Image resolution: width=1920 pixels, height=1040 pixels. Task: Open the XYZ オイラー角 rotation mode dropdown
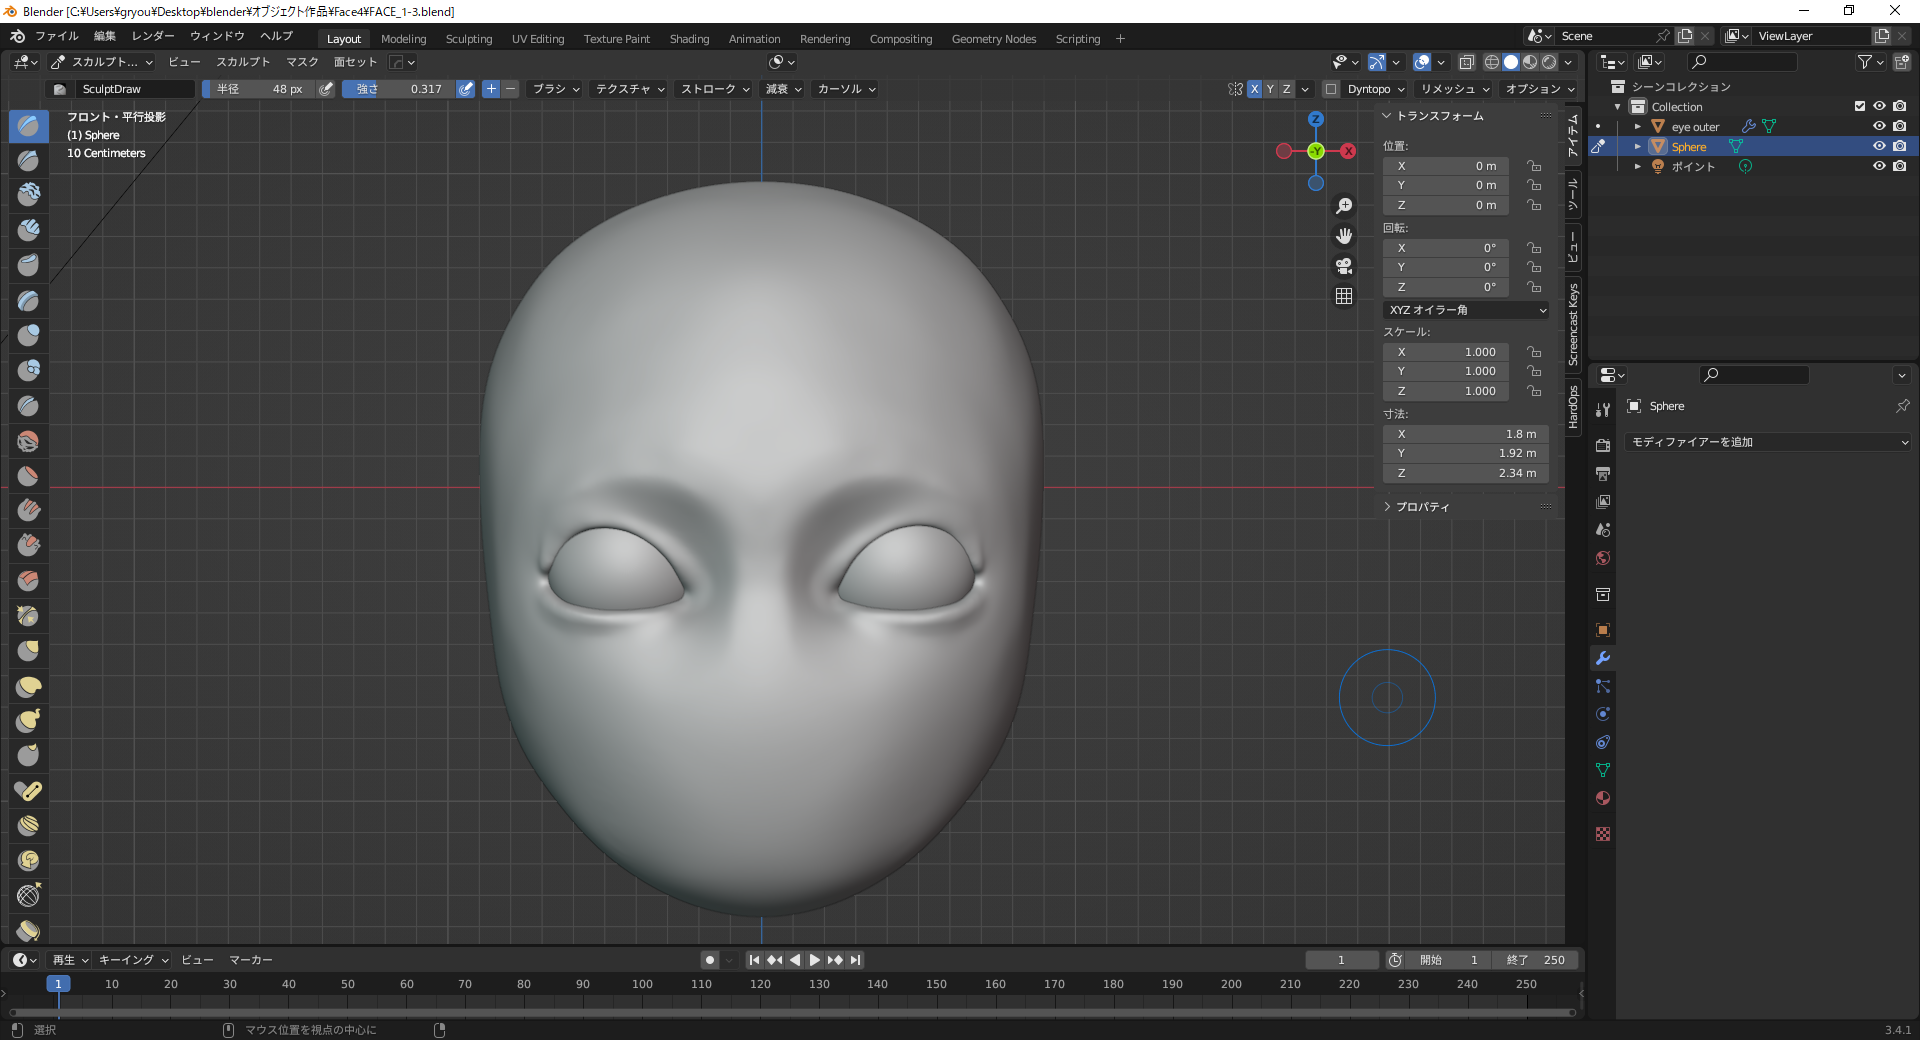[x=1467, y=310]
